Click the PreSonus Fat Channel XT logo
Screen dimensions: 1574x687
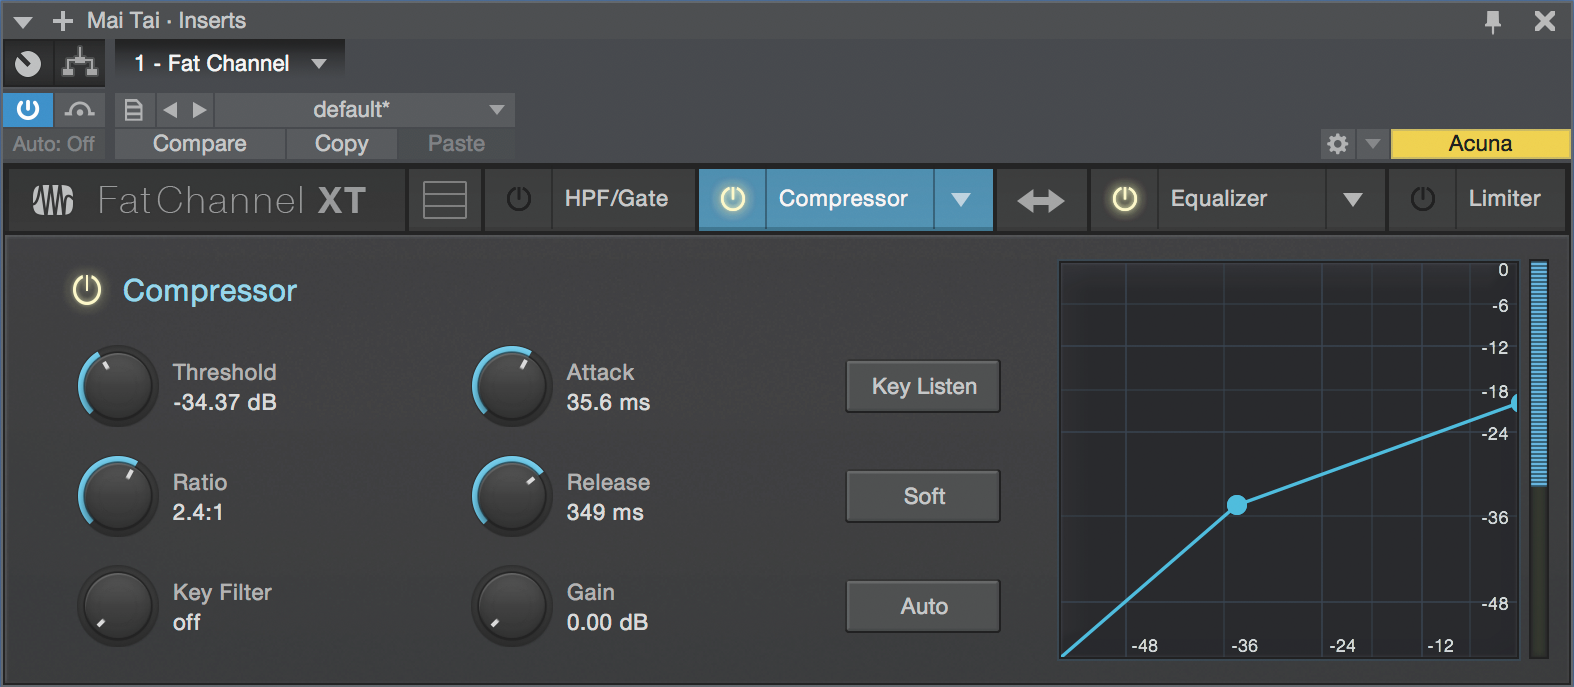(x=207, y=200)
